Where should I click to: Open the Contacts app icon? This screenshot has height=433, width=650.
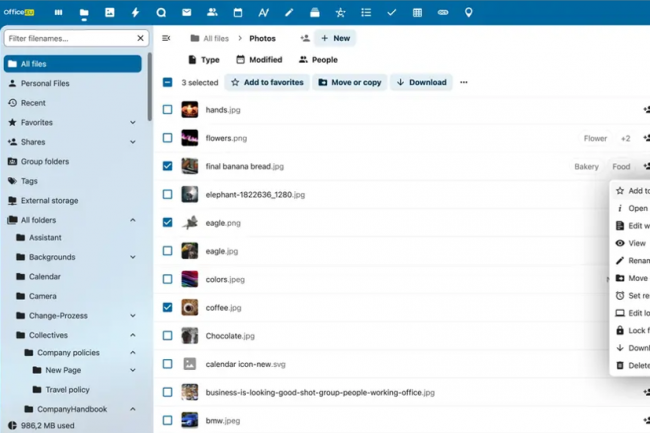tap(212, 13)
